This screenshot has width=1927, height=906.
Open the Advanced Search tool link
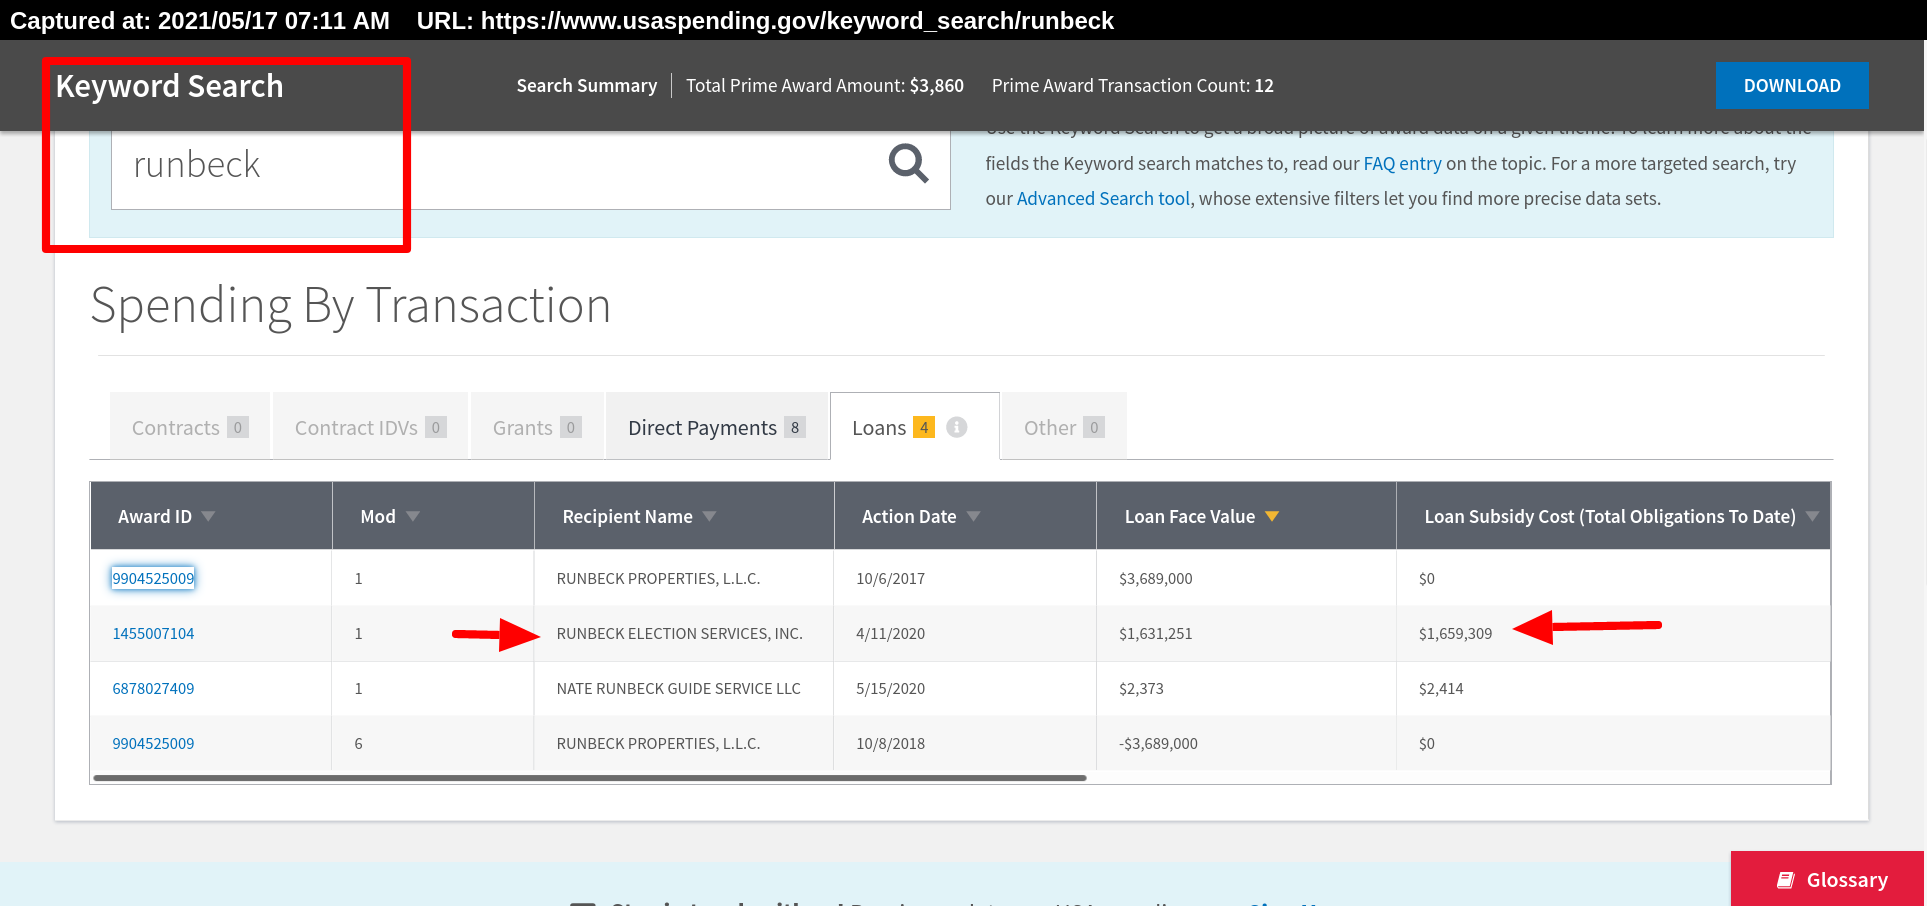pos(1103,198)
